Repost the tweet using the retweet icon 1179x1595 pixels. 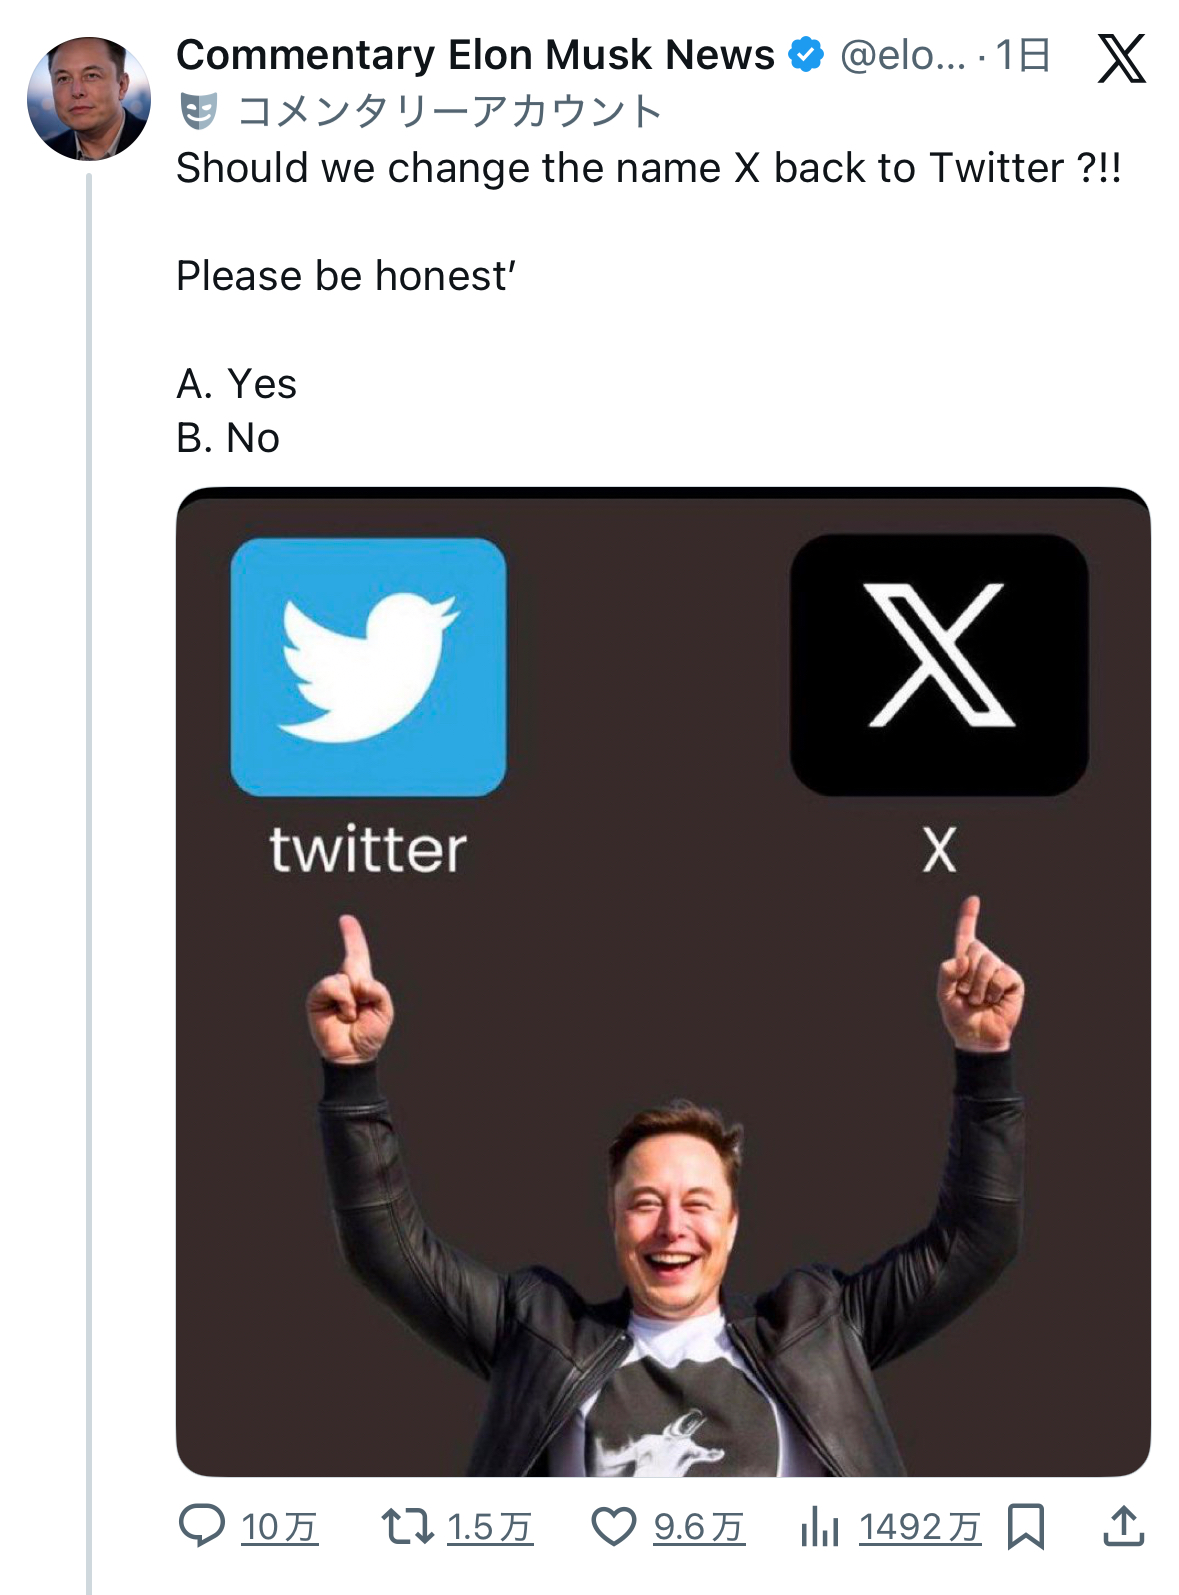[x=407, y=1526]
